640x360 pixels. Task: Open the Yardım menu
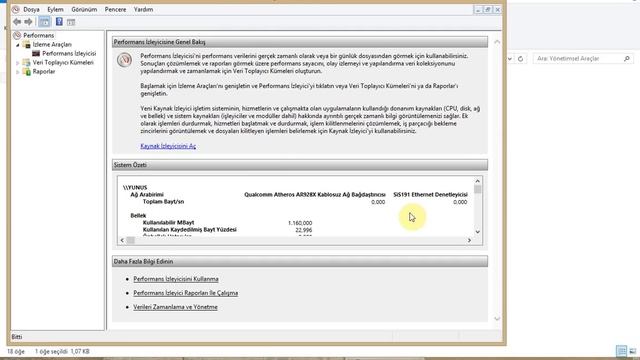[x=143, y=9]
